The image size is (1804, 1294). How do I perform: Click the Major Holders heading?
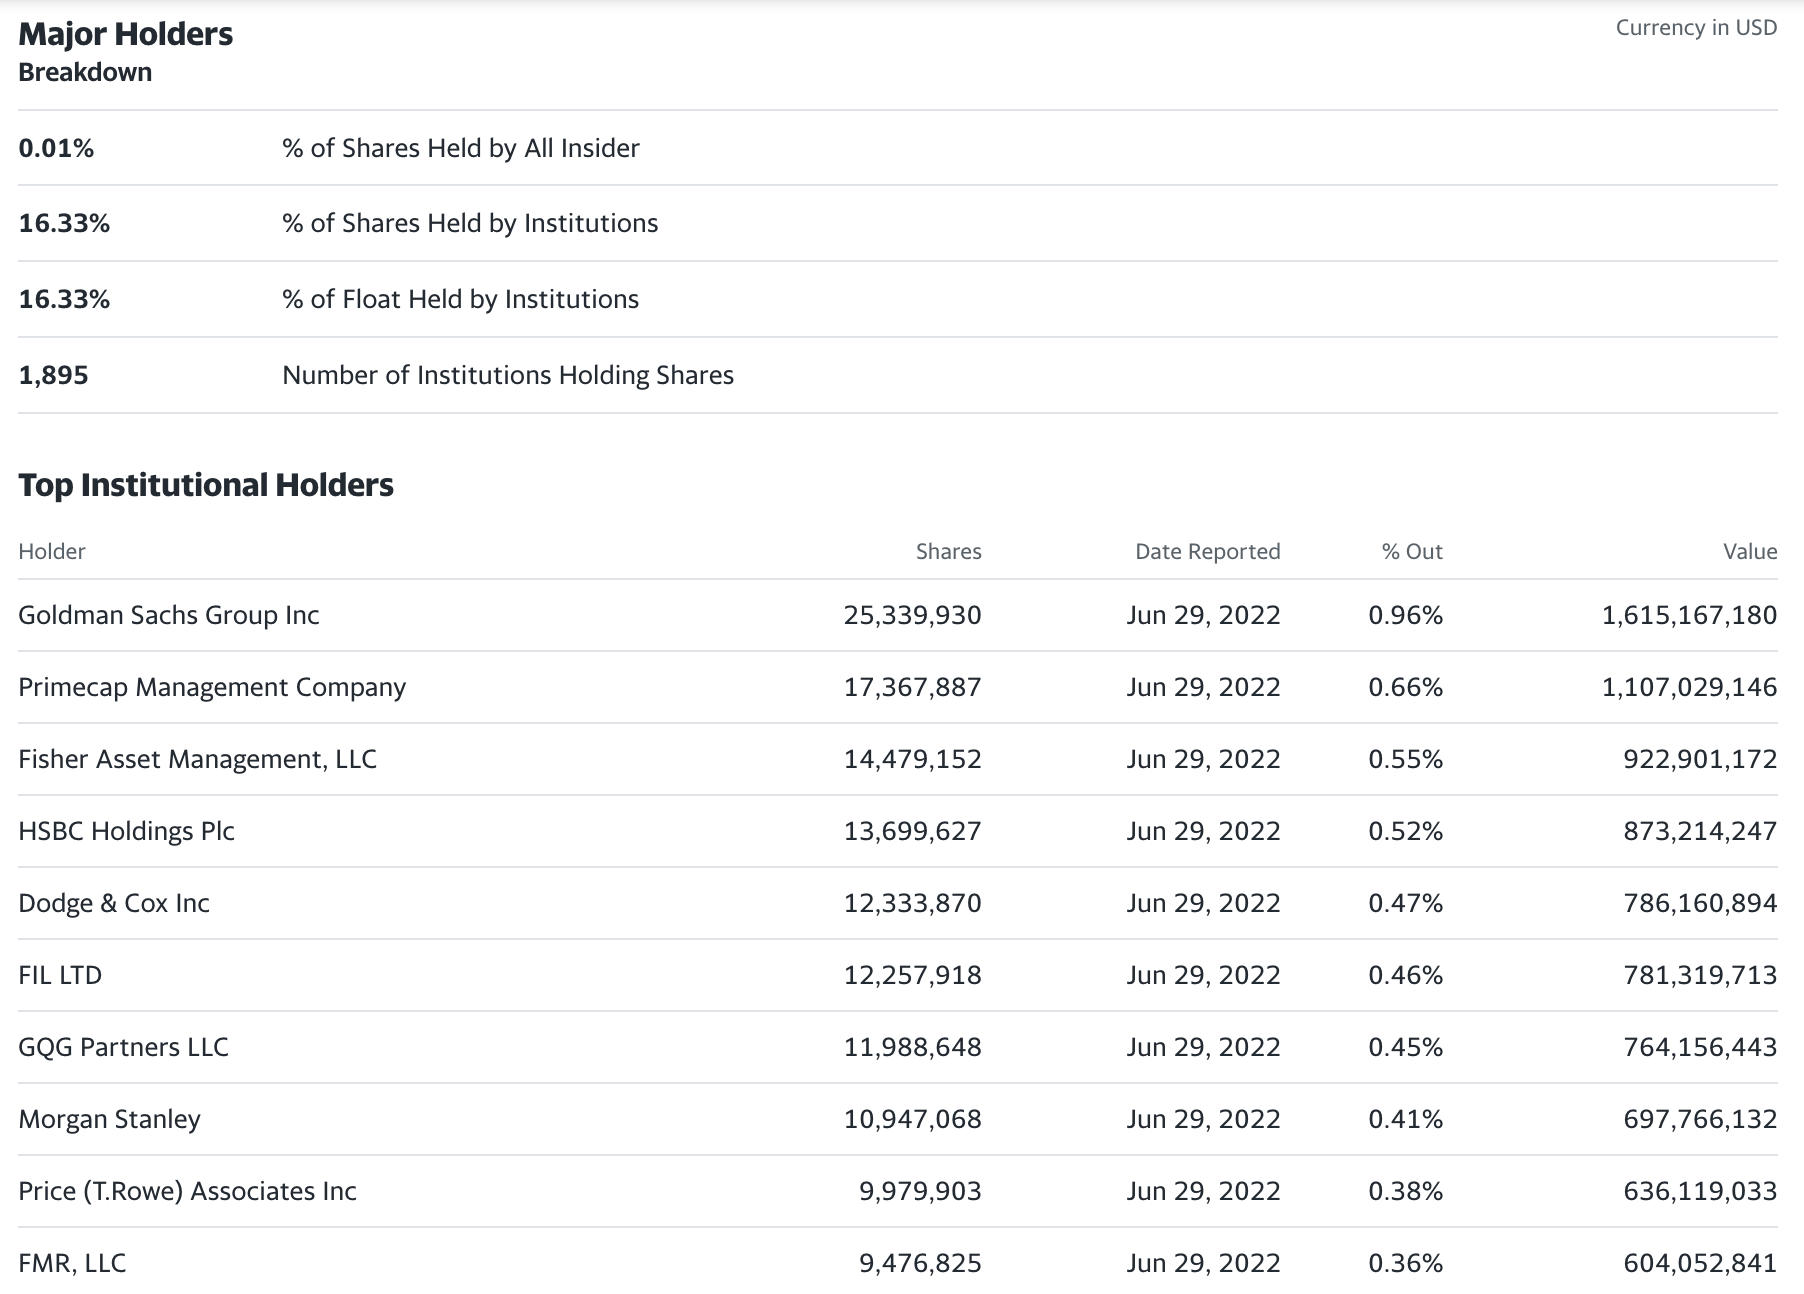125,34
